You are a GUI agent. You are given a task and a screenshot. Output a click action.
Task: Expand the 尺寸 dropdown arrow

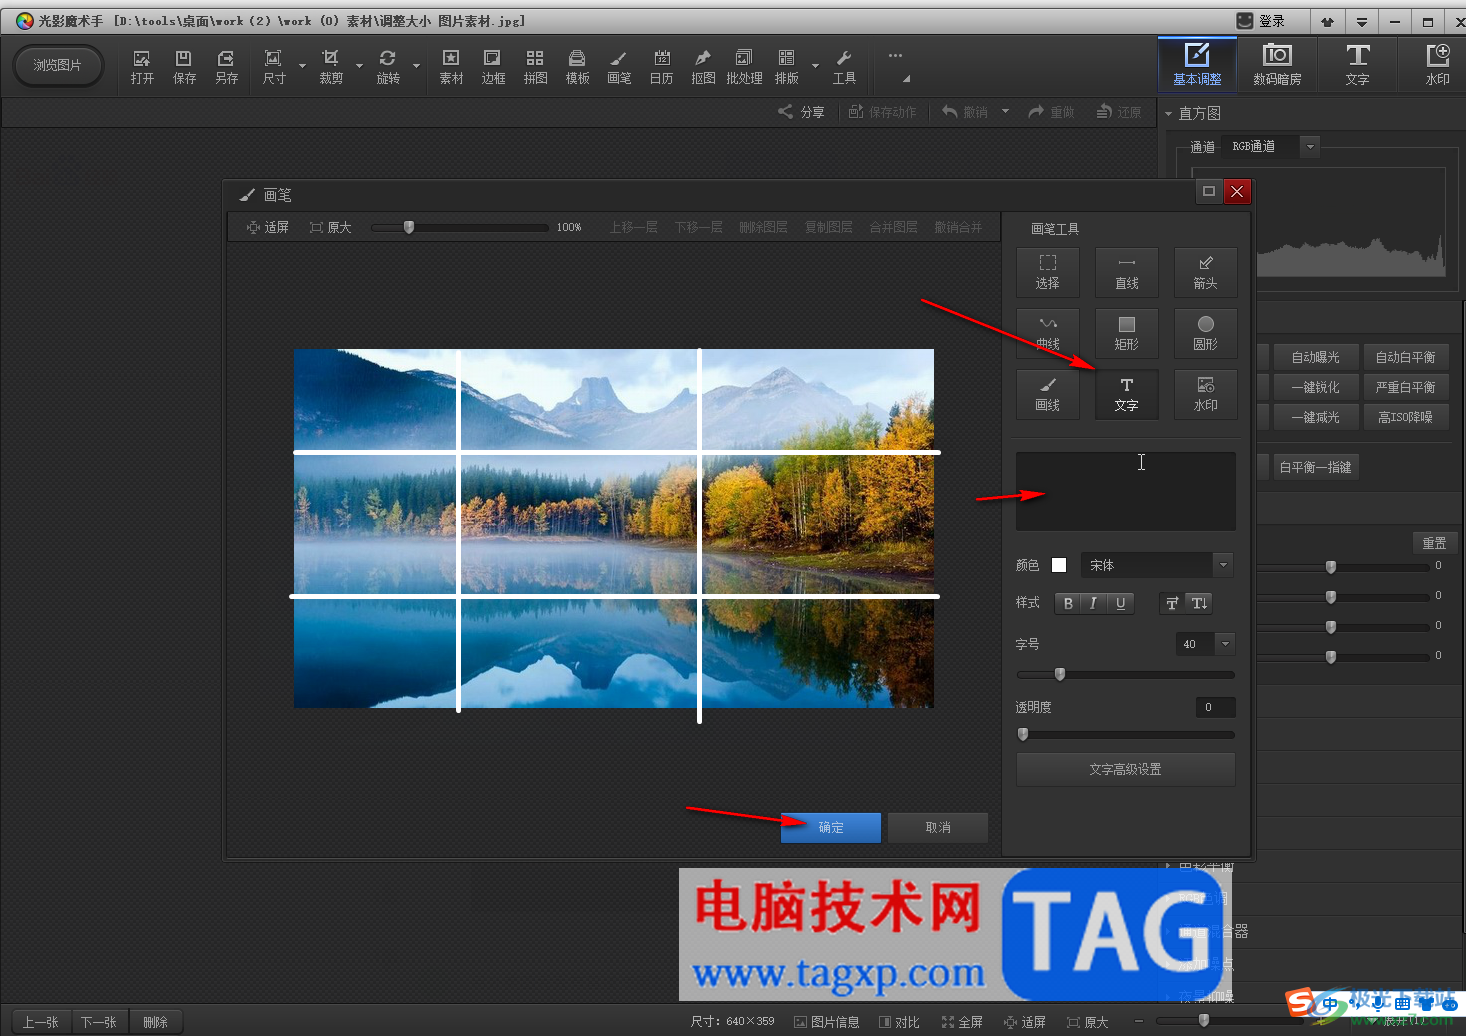(302, 67)
